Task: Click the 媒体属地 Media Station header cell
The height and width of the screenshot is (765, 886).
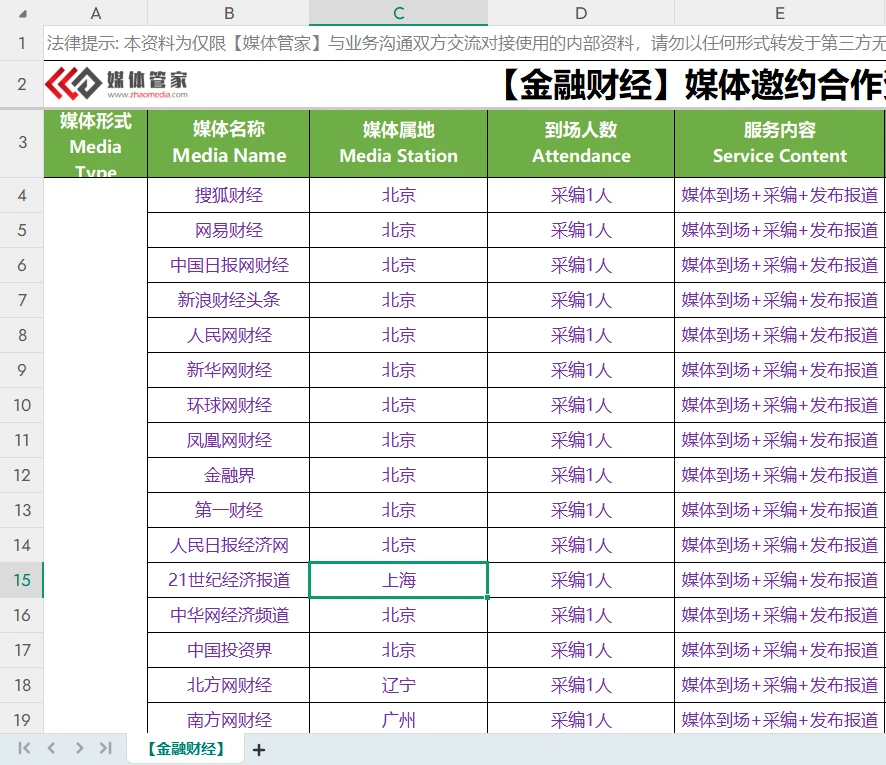Action: [398, 144]
